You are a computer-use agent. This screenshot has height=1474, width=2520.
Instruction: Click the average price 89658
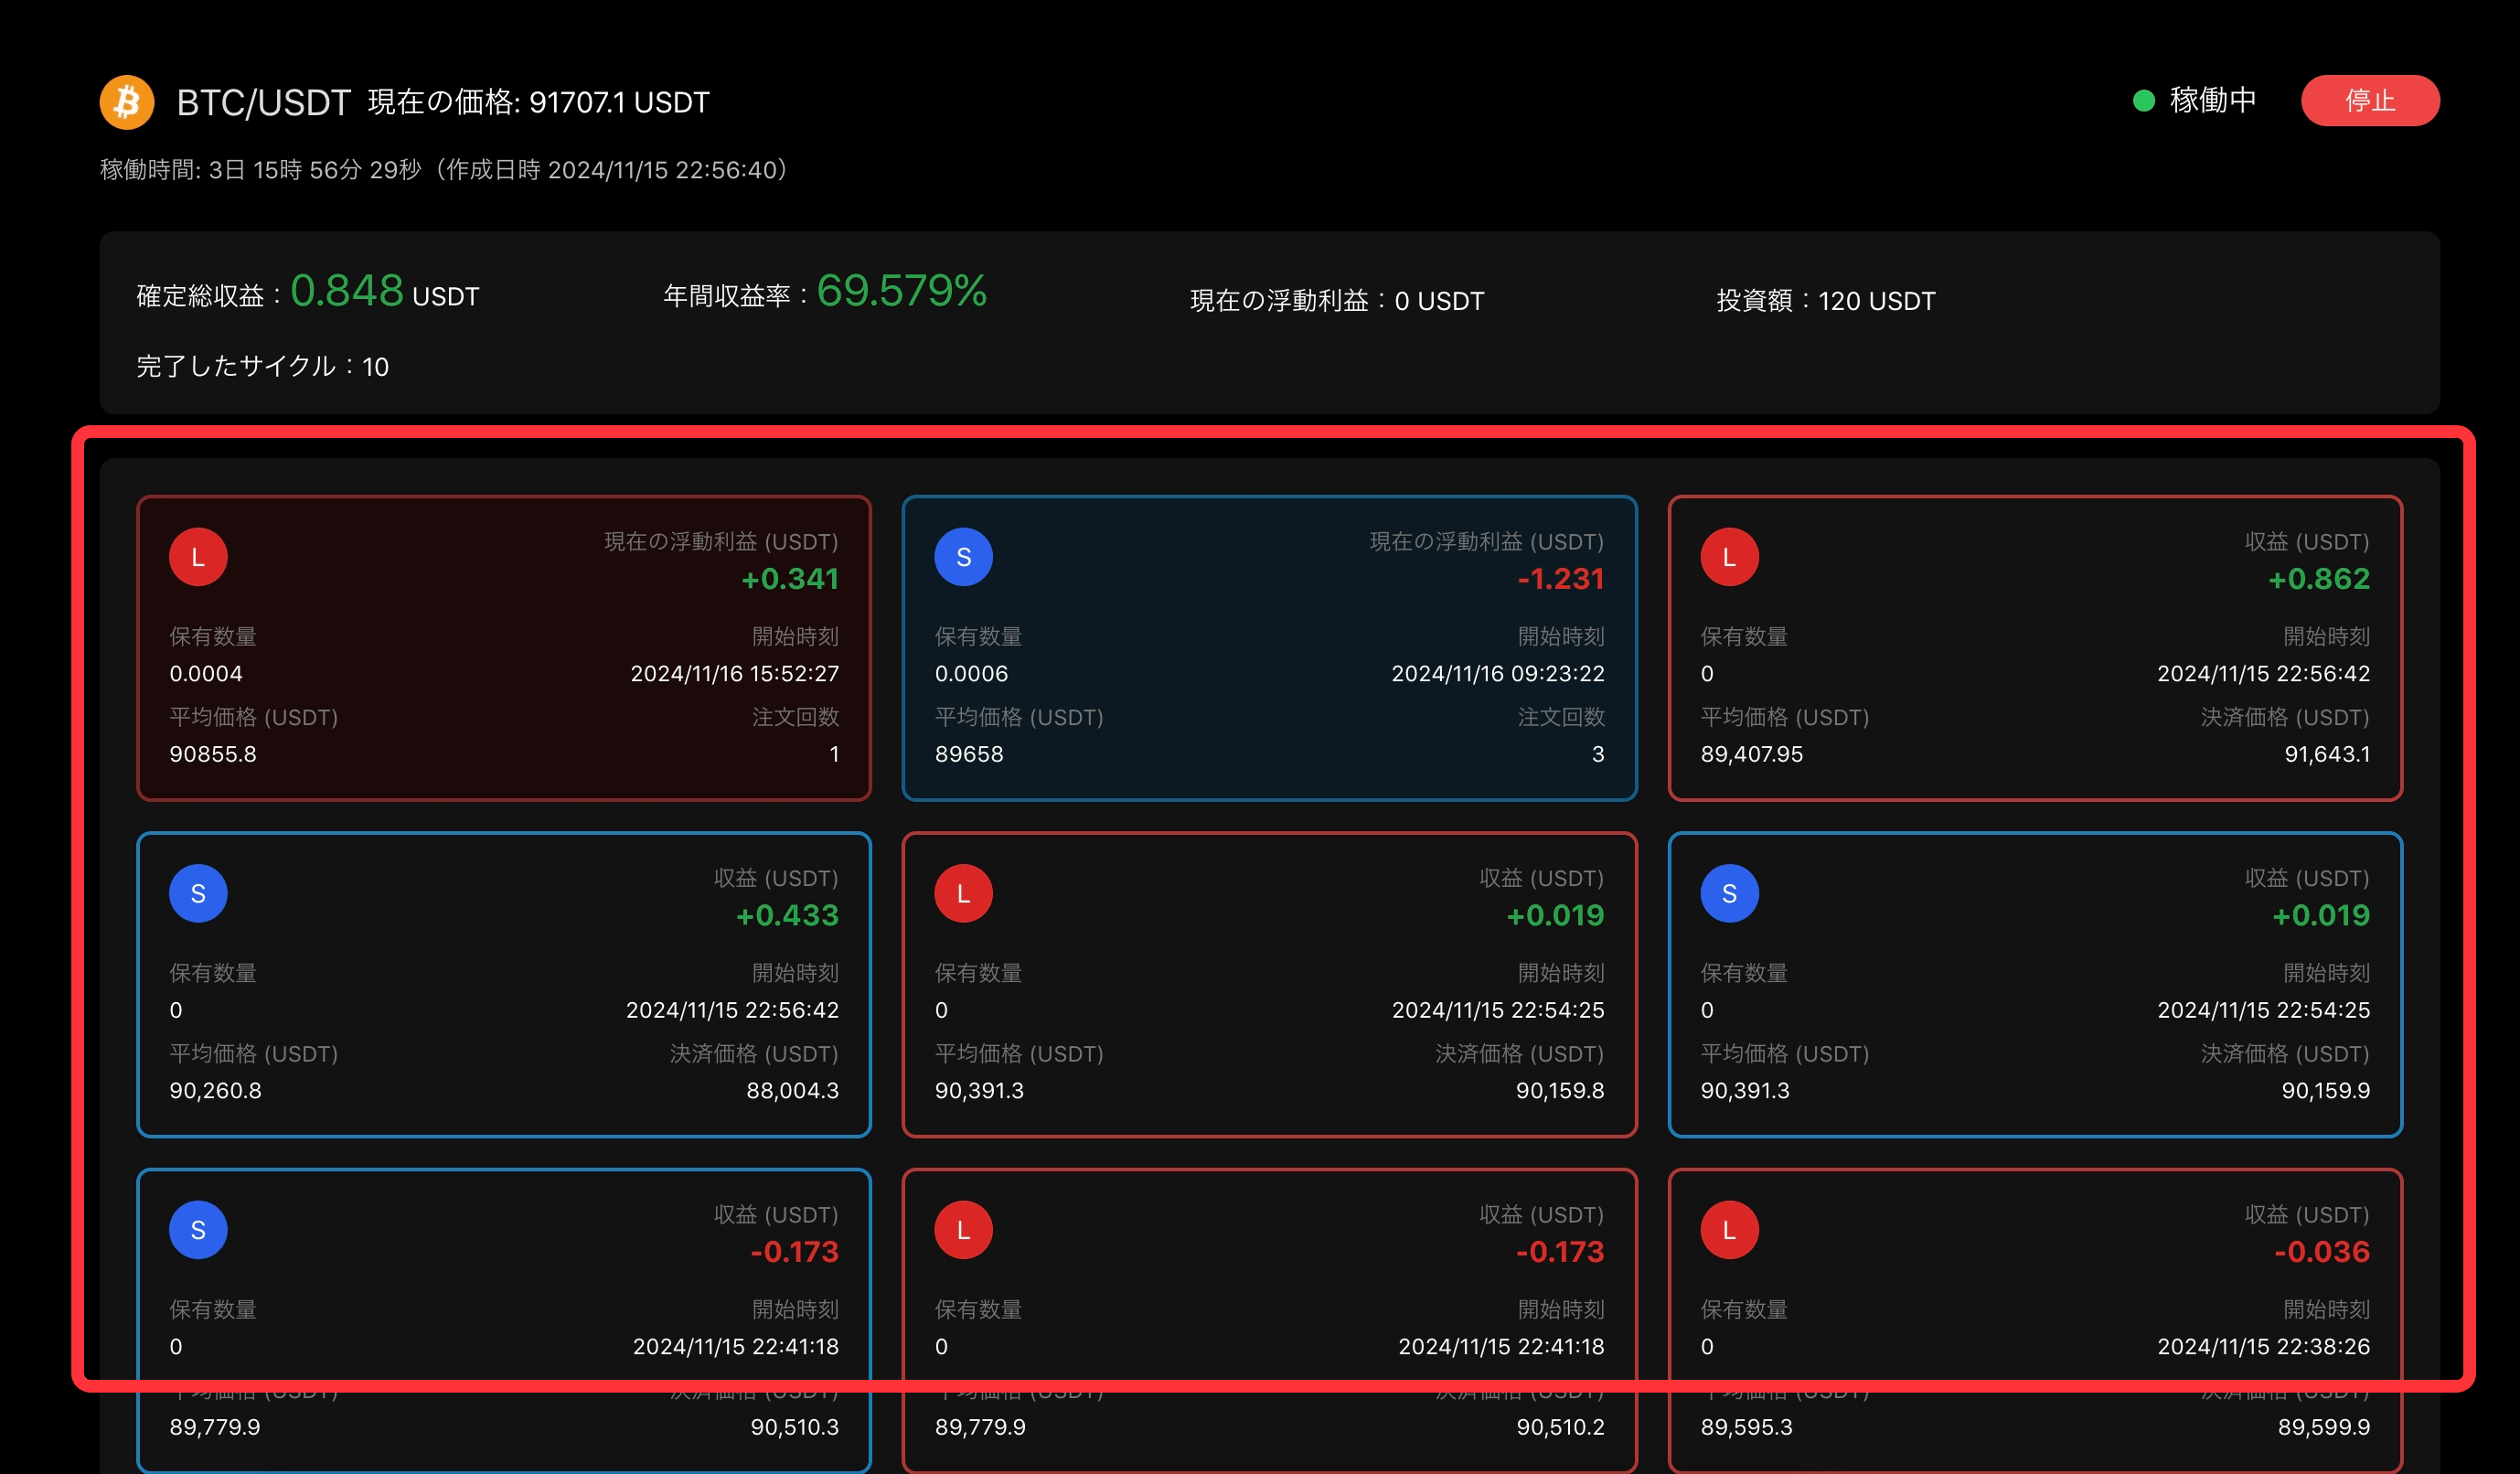(x=969, y=754)
